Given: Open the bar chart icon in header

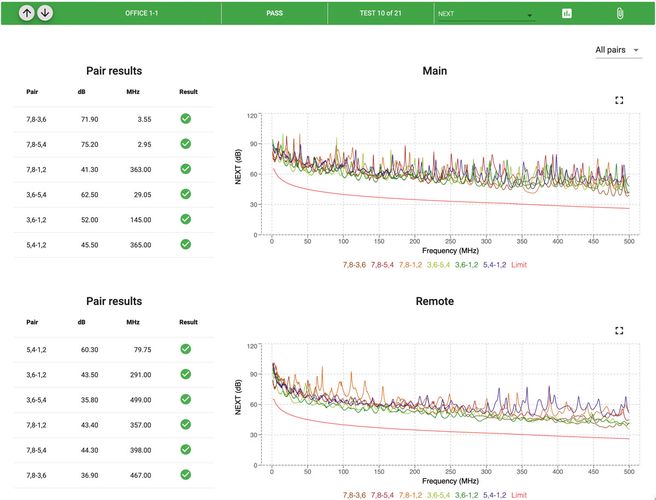Looking at the screenshot, I should tap(567, 14).
